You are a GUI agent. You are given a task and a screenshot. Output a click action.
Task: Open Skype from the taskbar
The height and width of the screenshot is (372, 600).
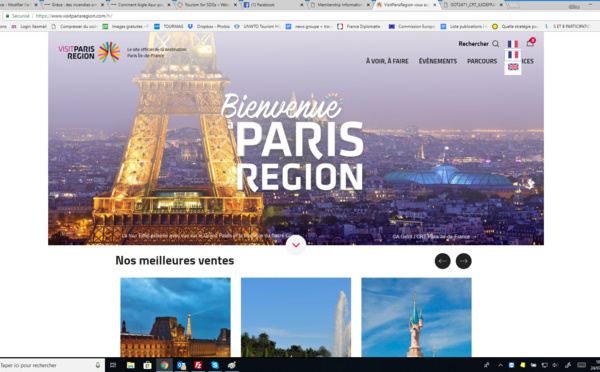215,365
